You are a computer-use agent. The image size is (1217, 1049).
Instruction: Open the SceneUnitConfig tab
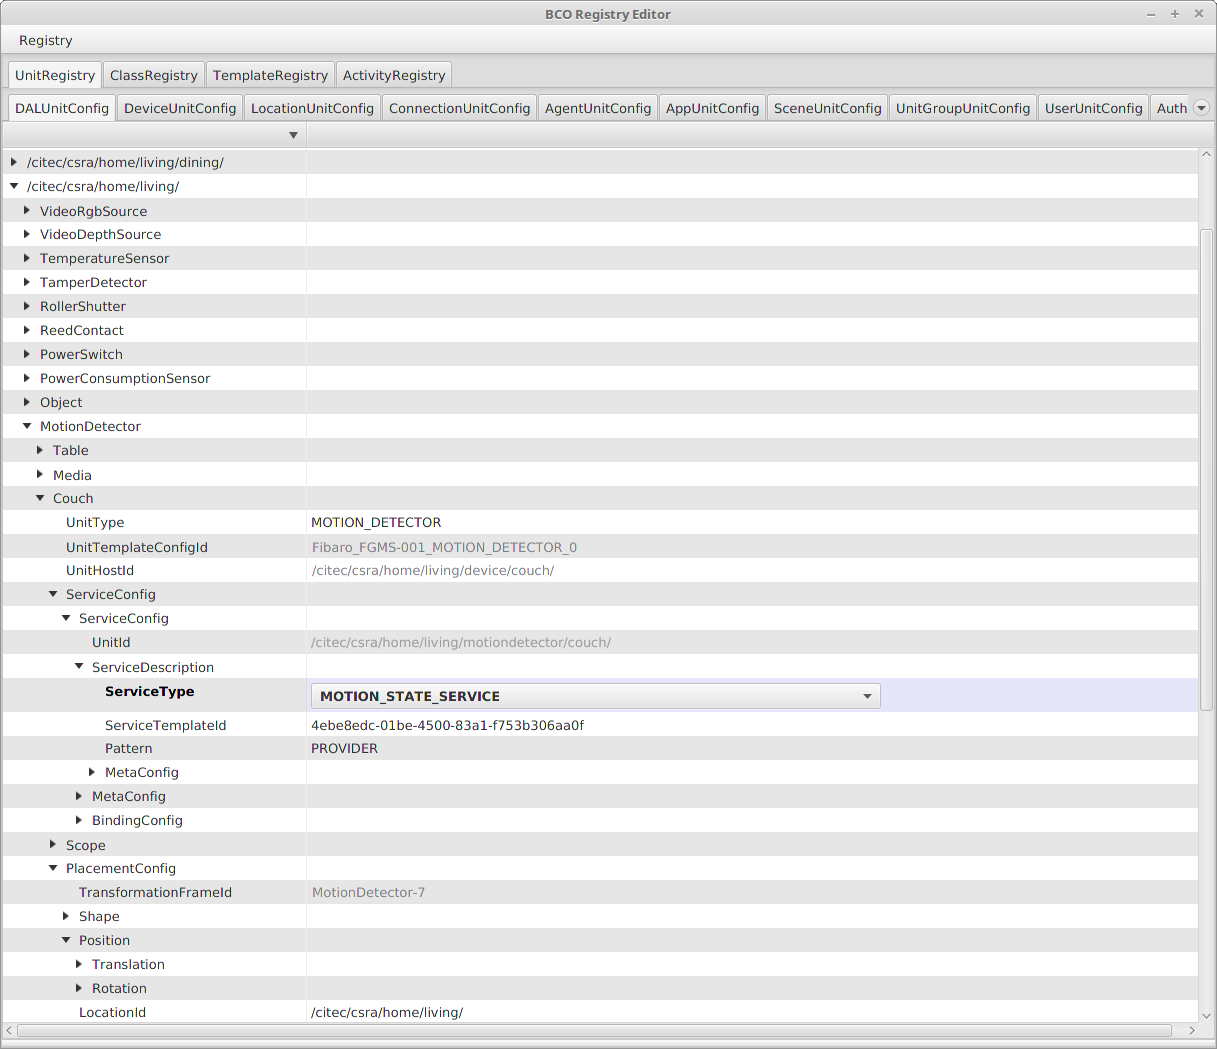click(827, 107)
